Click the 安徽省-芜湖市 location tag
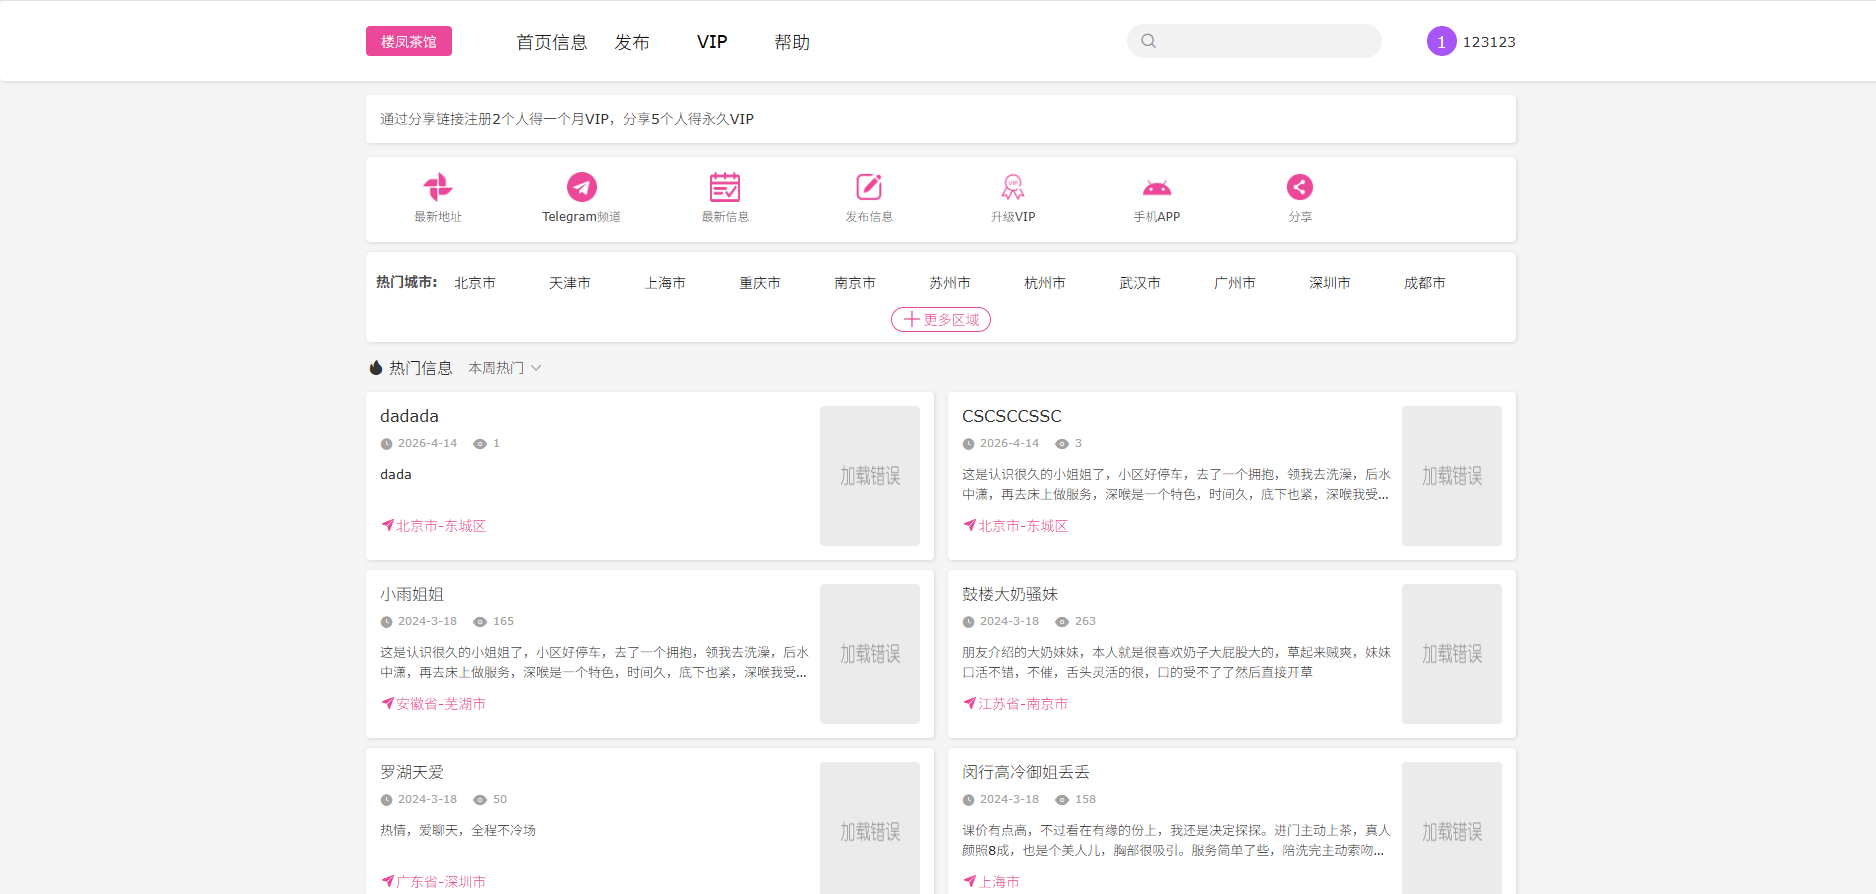 click(x=433, y=704)
